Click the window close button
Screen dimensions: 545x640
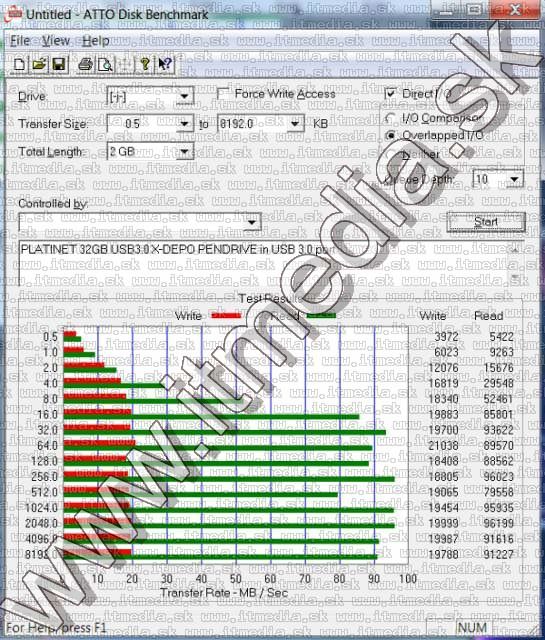pos(515,9)
